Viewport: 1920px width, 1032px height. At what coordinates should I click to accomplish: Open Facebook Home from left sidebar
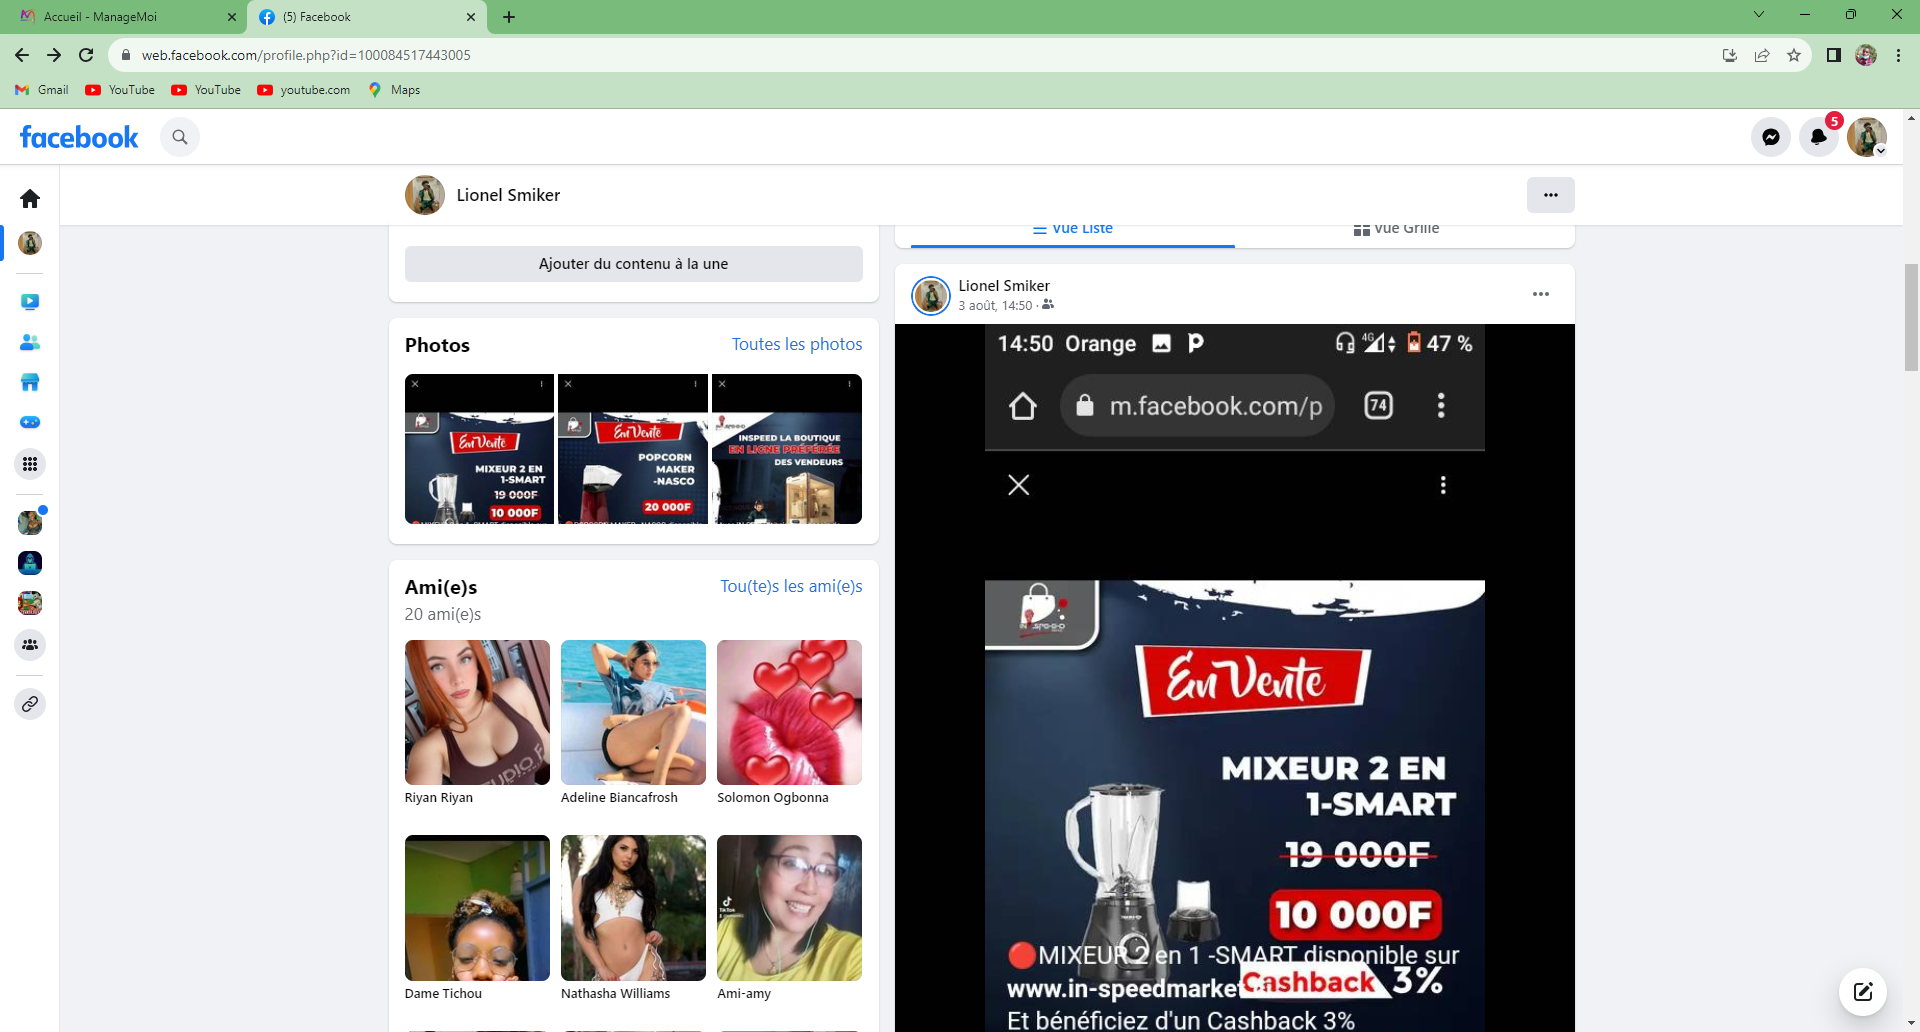click(x=30, y=199)
